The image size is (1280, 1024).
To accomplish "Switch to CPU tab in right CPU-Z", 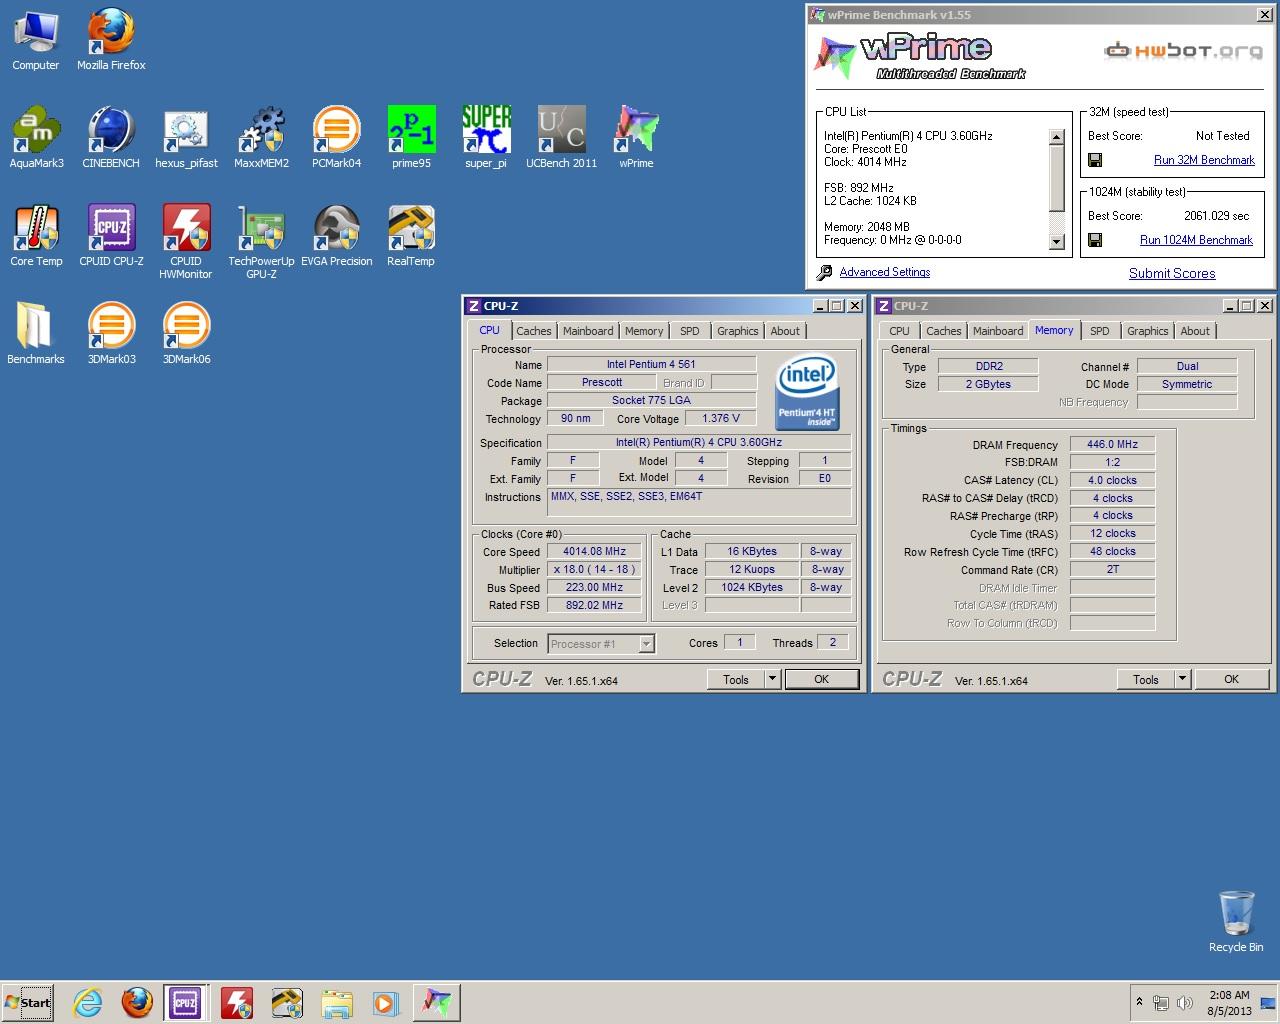I will pyautogui.click(x=900, y=331).
